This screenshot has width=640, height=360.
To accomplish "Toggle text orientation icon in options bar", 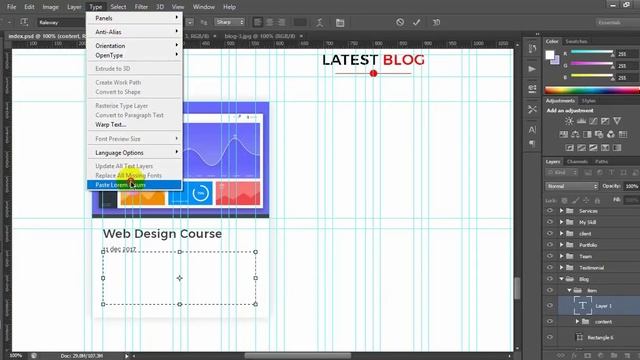I will pyautogui.click(x=24, y=22).
